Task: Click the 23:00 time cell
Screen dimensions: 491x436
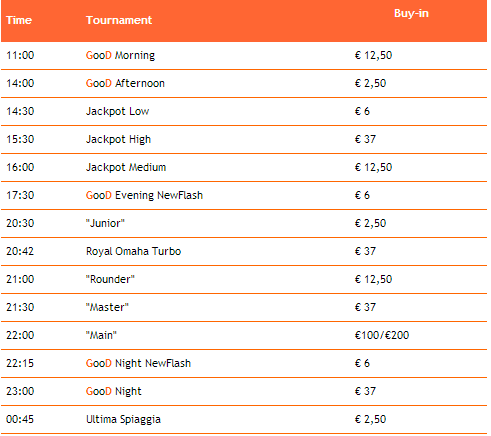Action: tap(20, 391)
